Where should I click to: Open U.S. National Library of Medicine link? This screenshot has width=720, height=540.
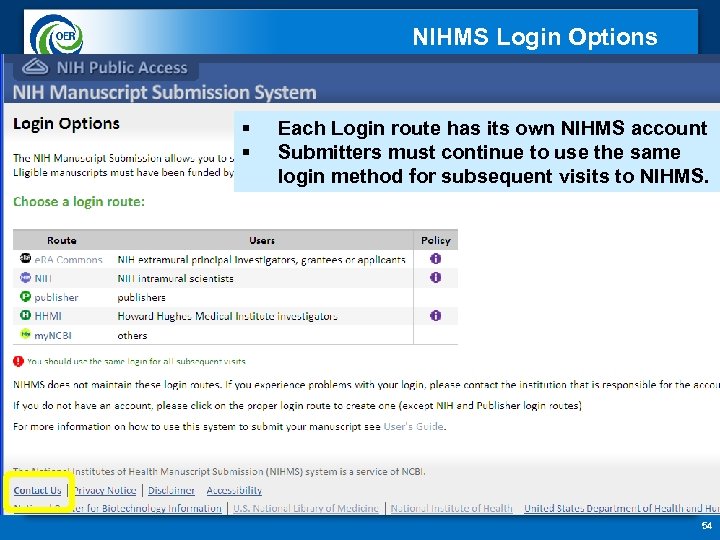point(306,508)
